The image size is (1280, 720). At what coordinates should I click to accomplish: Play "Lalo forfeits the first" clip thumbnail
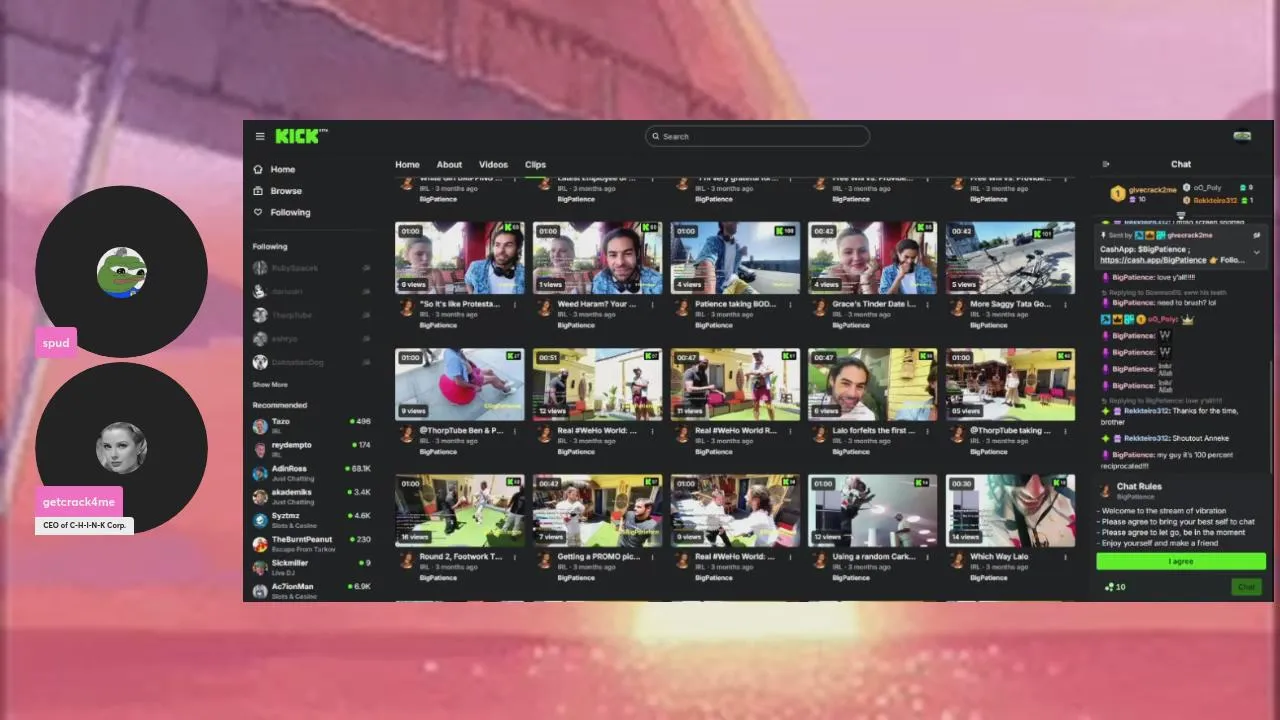click(x=873, y=384)
